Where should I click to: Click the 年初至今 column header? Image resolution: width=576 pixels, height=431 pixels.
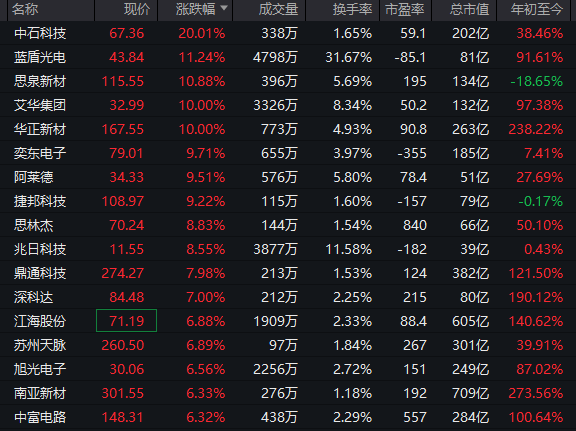point(537,9)
